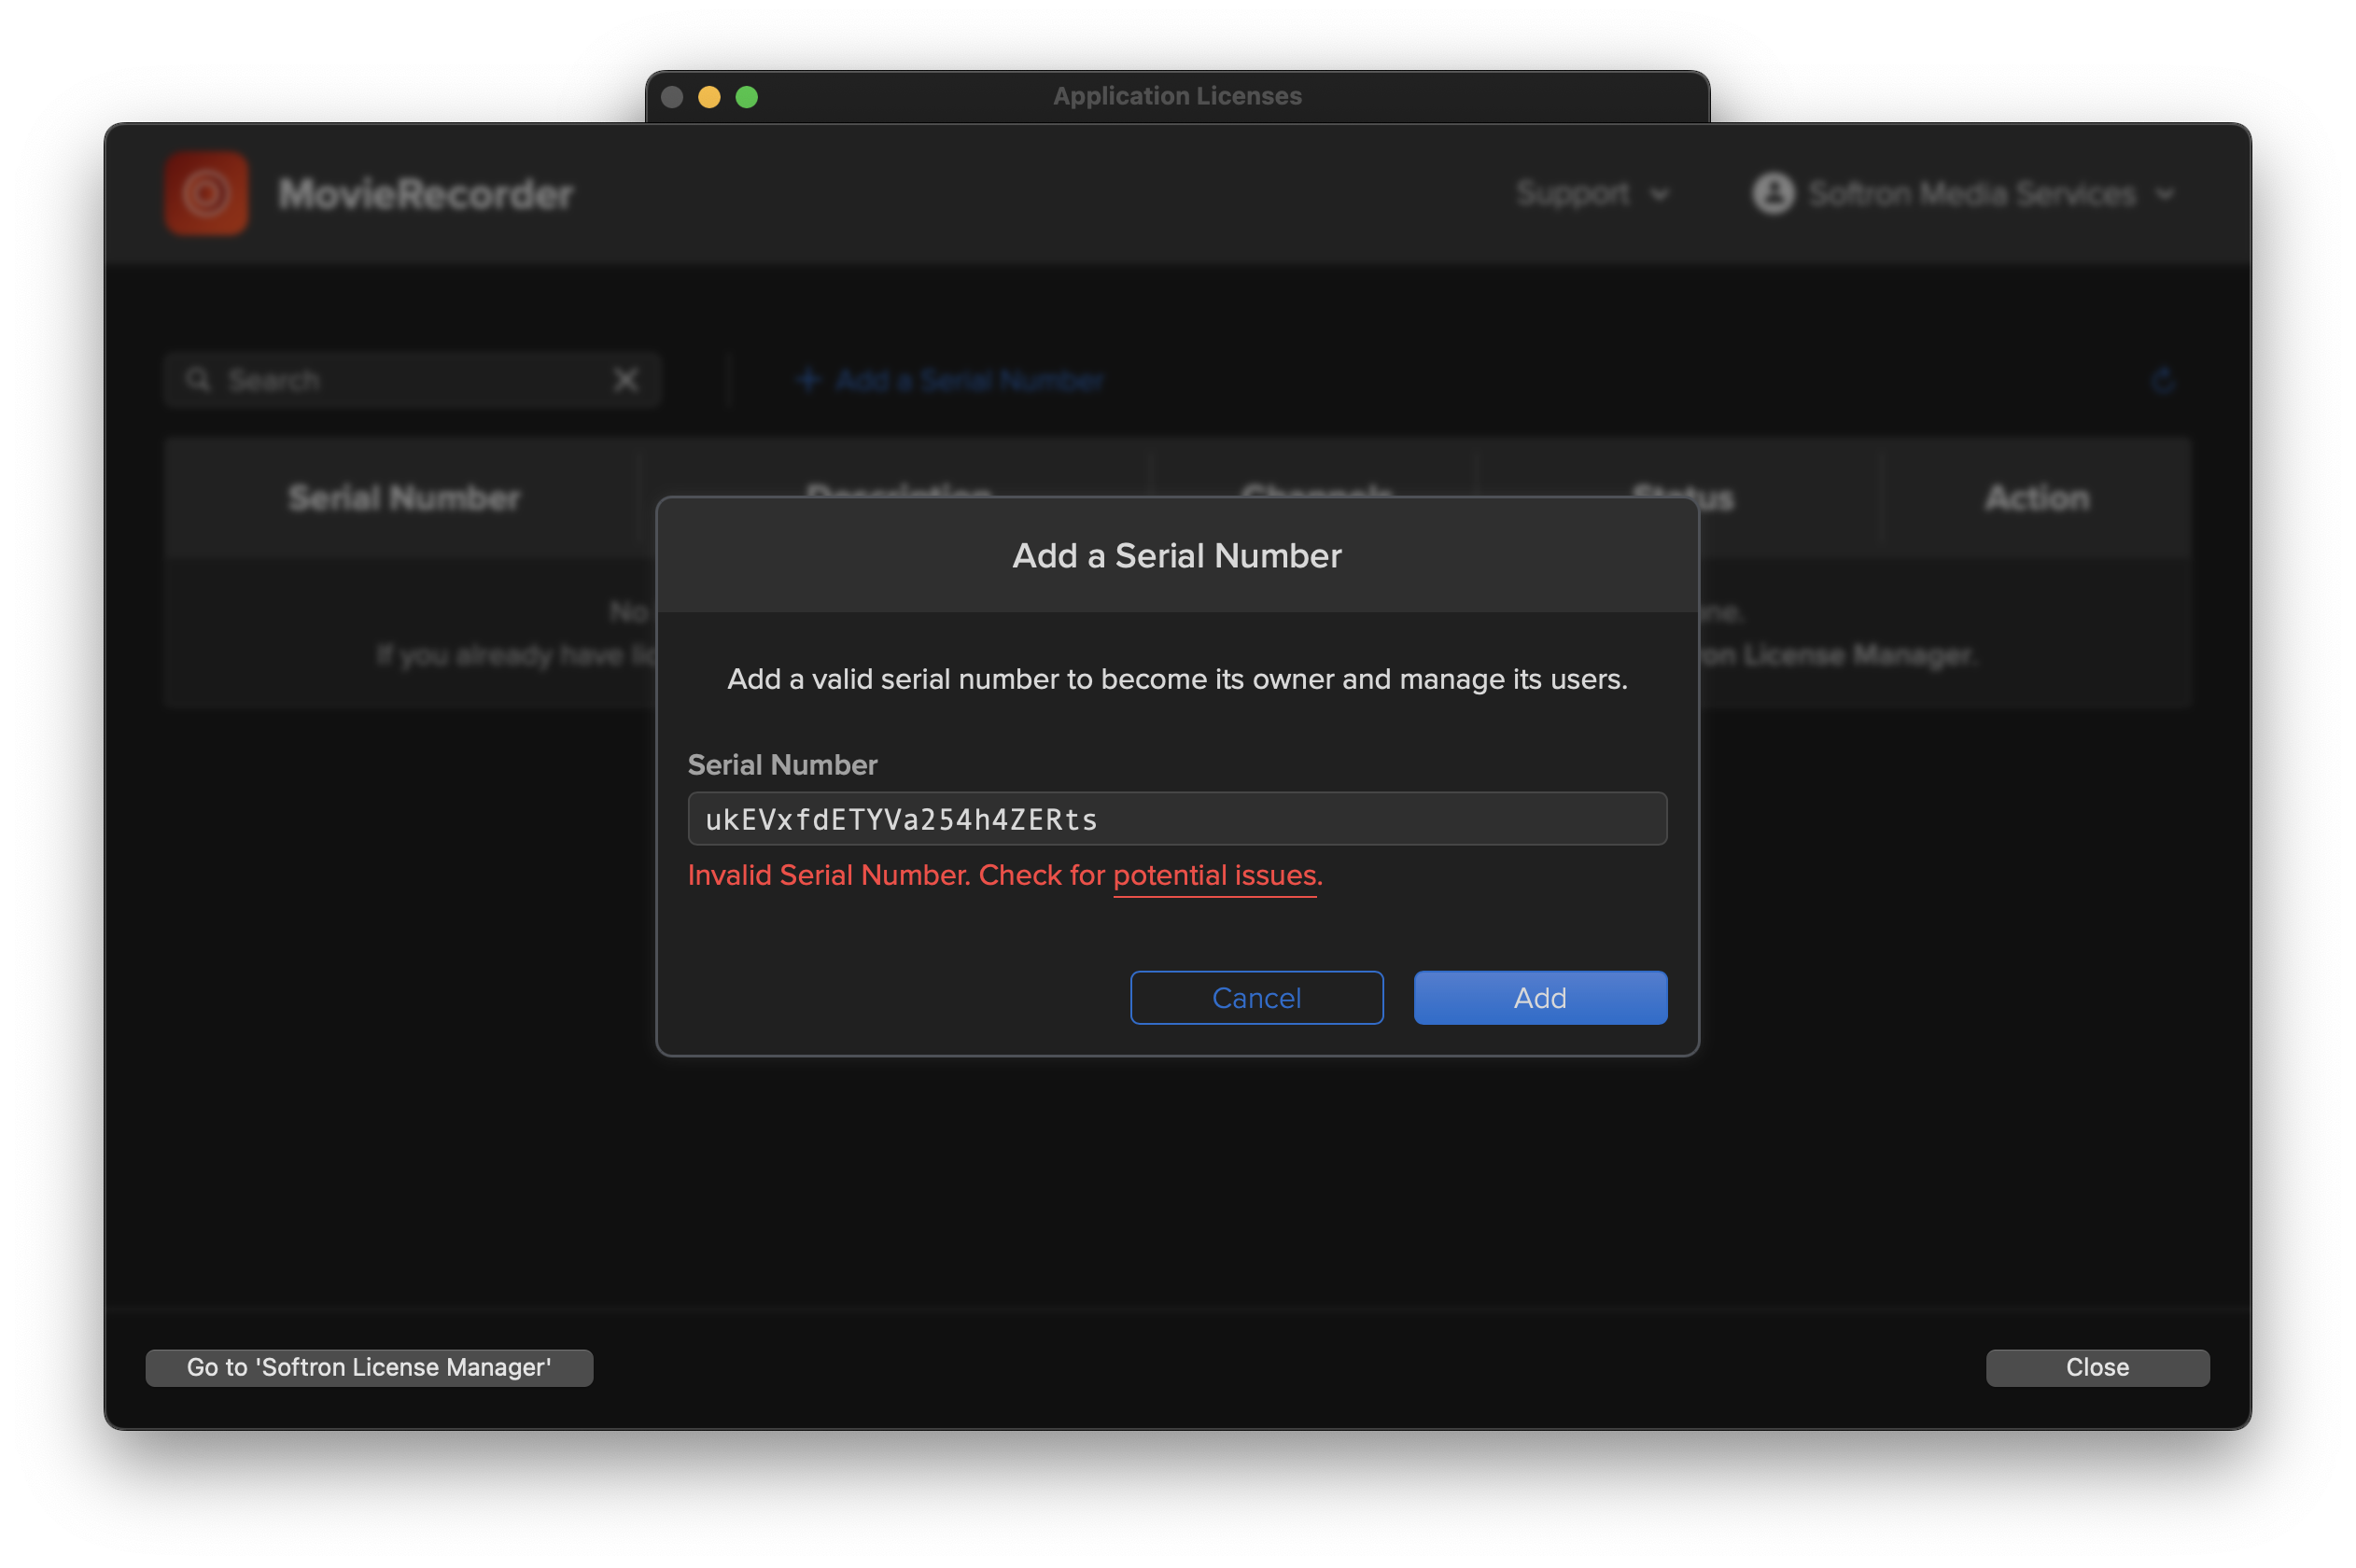
Task: Click the user account avatar icon
Action: click(1773, 193)
